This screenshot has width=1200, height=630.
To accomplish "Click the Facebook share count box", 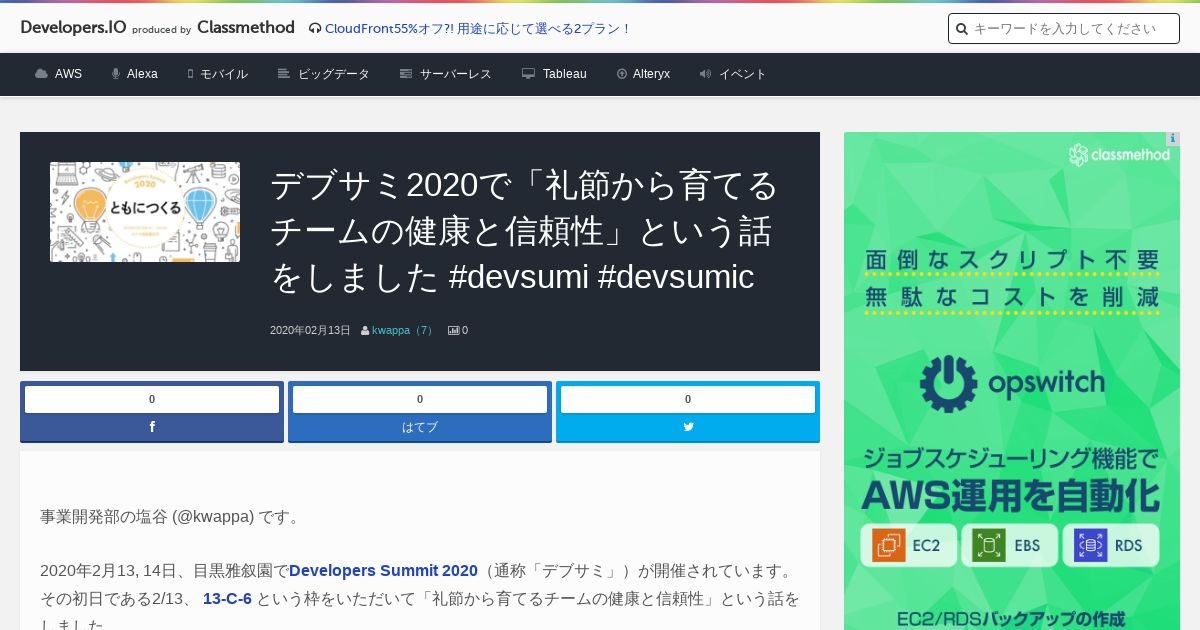I will 152,399.
